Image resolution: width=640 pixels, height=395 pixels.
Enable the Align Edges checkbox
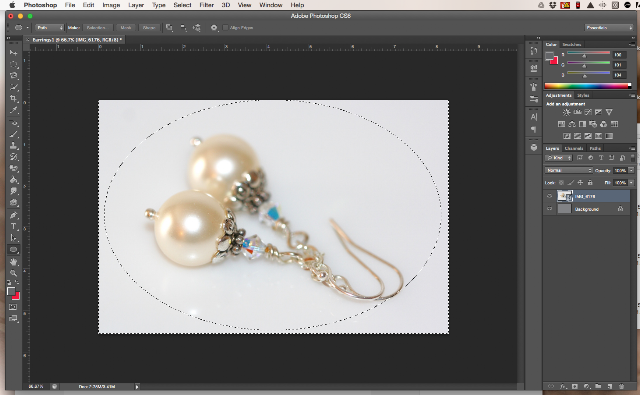pyautogui.click(x=225, y=28)
